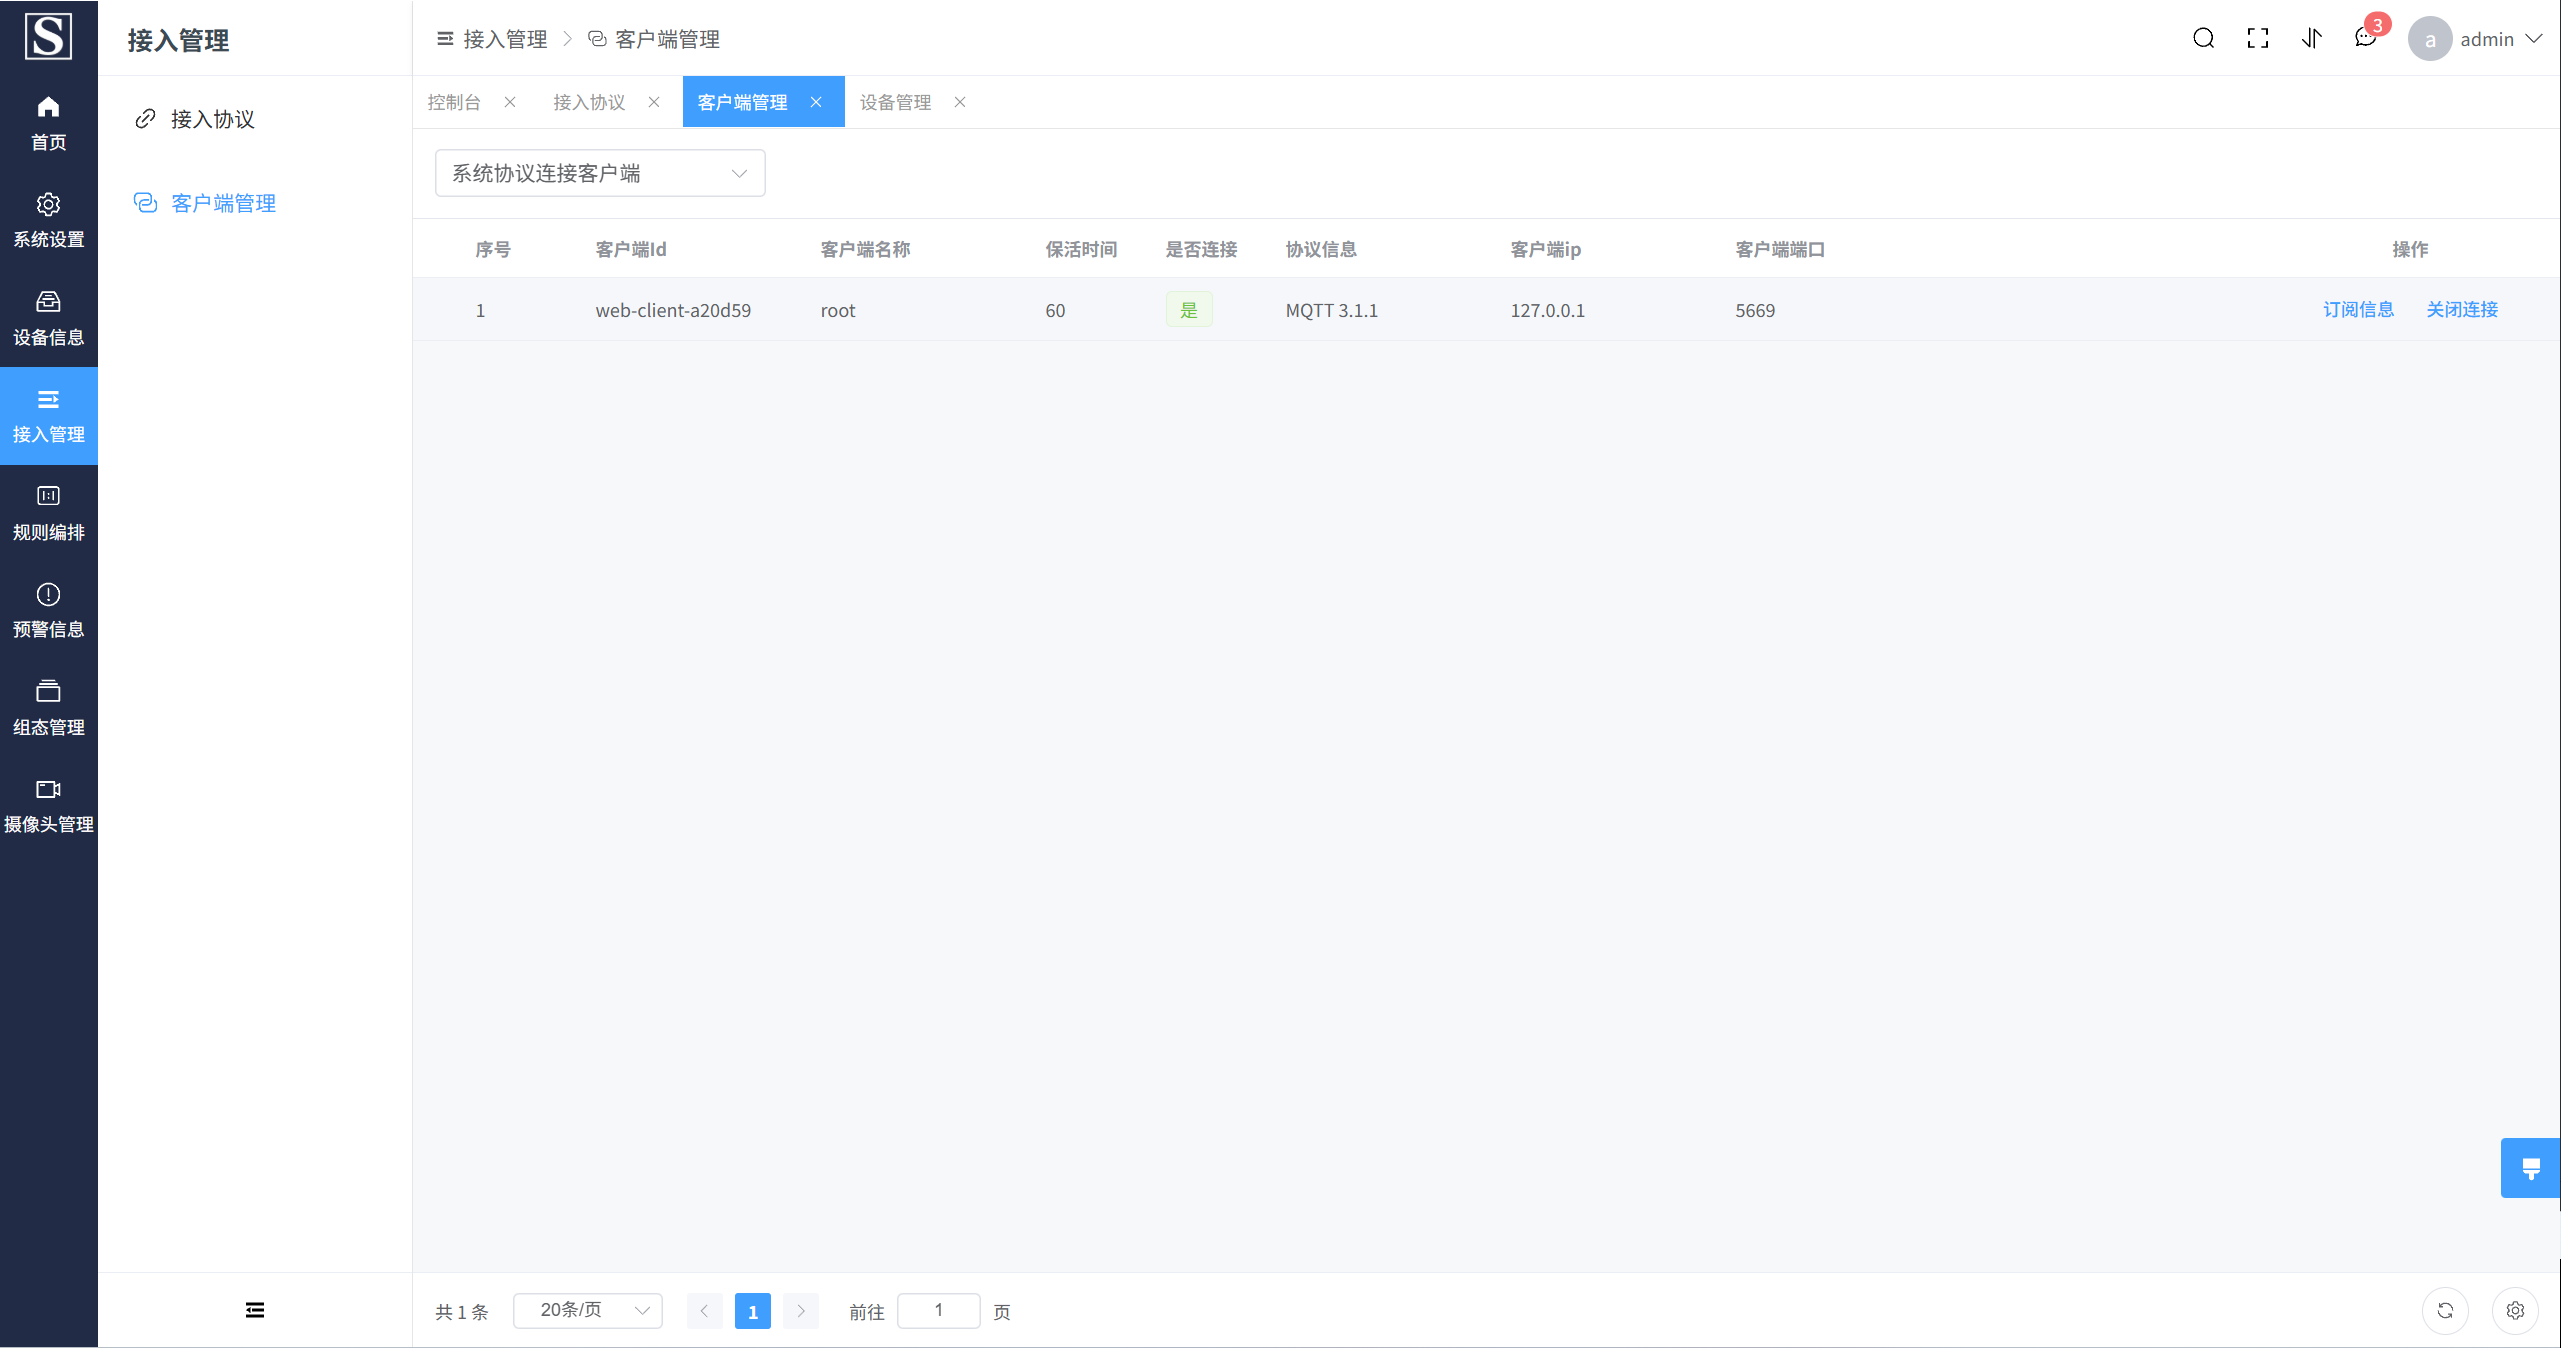The image size is (2561, 1348).
Task: Open the search icon in header
Action: (2203, 39)
